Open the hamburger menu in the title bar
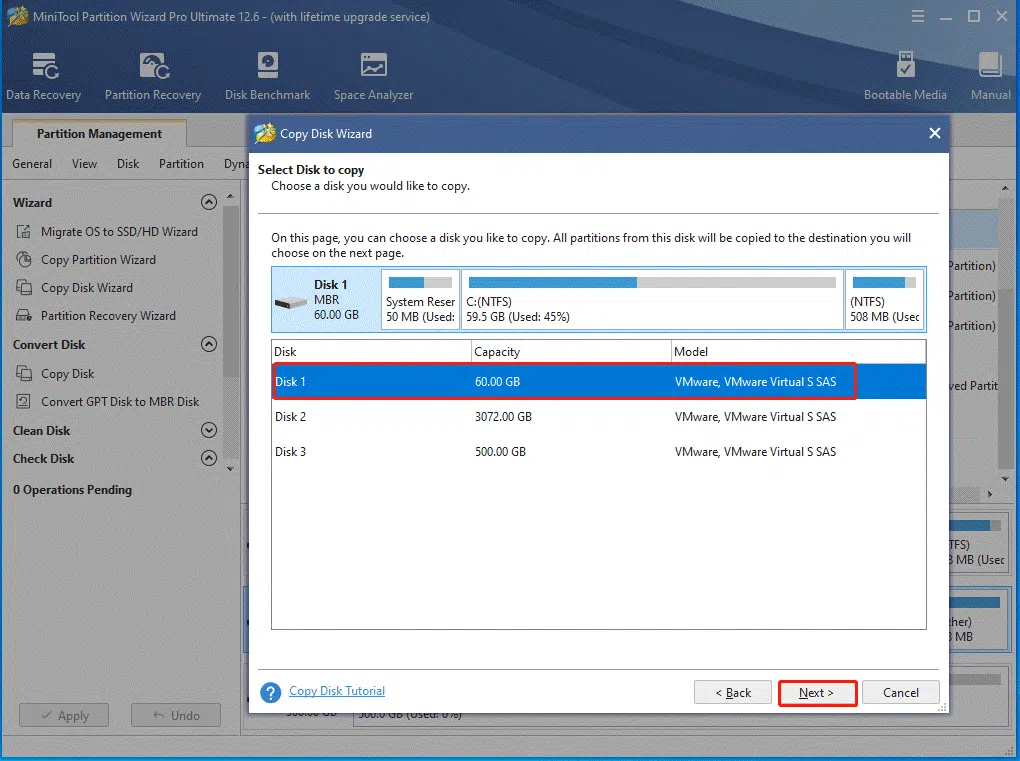This screenshot has width=1020, height=761. 918,16
